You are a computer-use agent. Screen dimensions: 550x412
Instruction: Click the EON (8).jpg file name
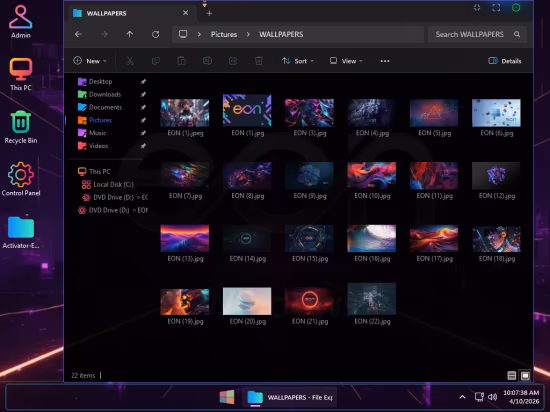click(x=248, y=196)
